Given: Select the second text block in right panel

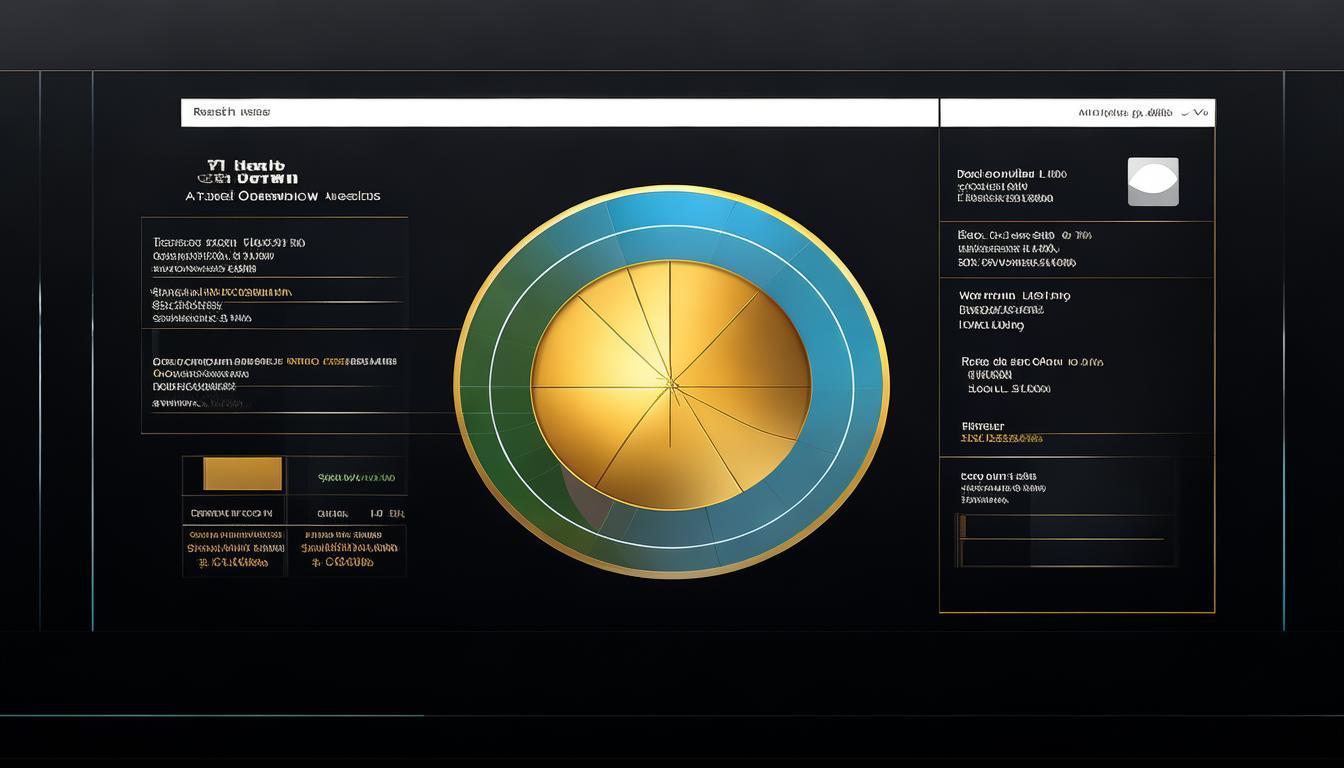Looking at the screenshot, I should pos(1017,248).
